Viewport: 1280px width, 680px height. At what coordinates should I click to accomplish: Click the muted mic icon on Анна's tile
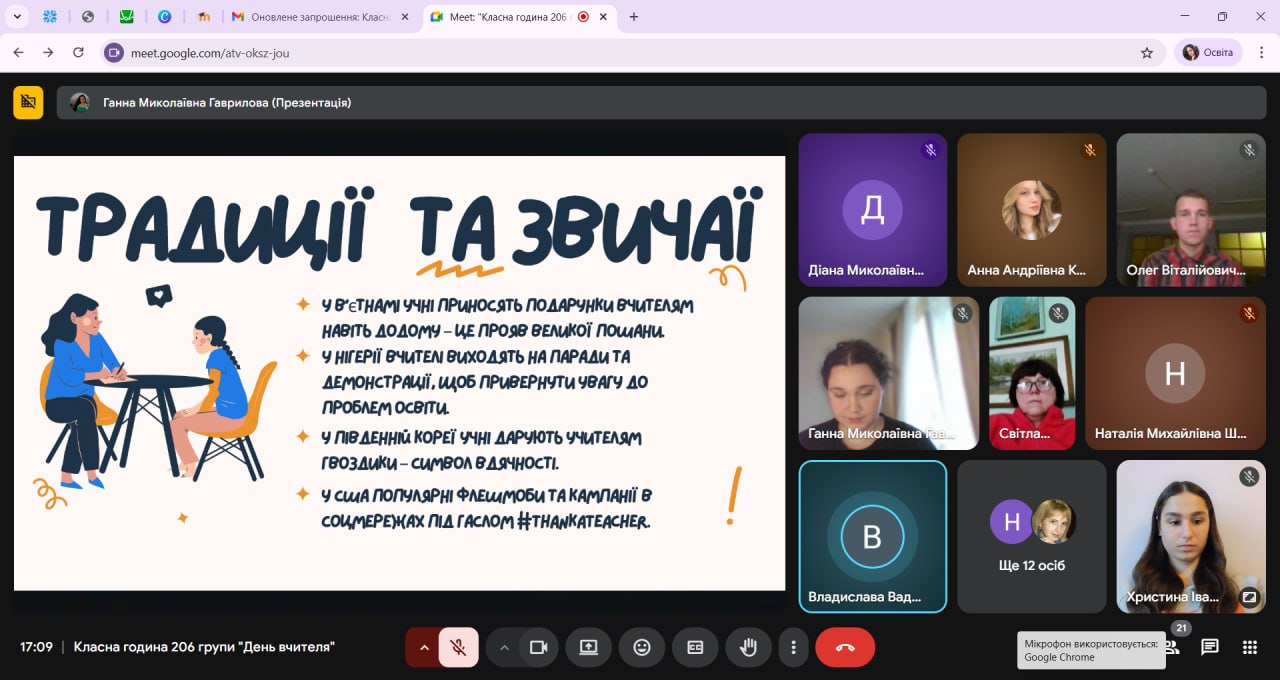click(1090, 150)
